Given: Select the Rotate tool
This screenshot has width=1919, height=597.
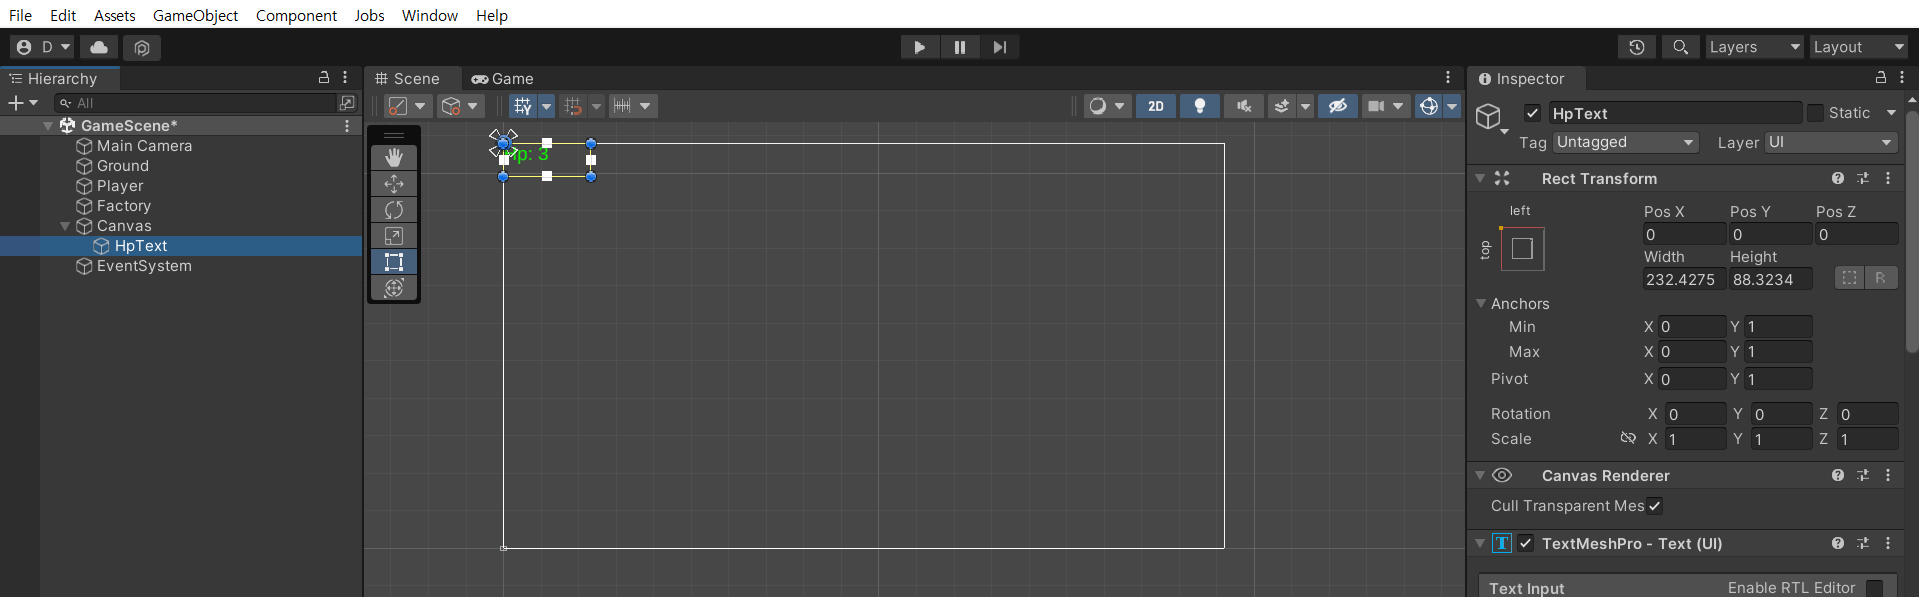Looking at the screenshot, I should click(x=394, y=209).
